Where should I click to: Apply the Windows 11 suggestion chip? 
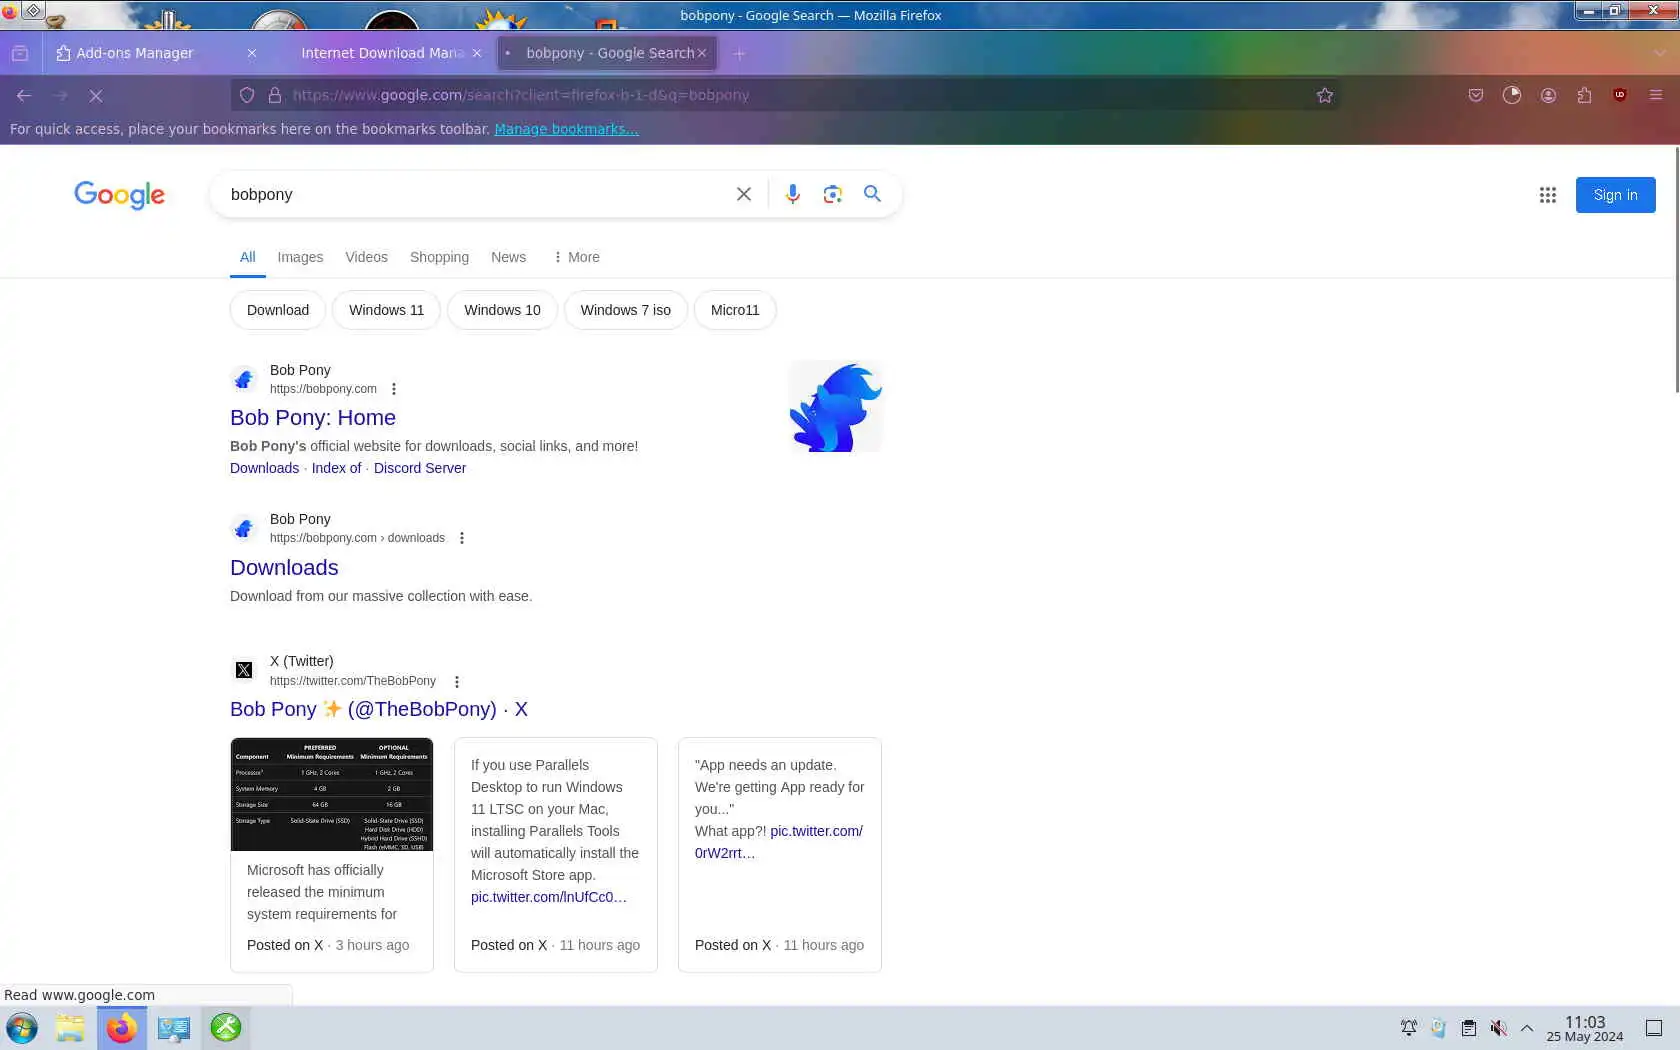point(386,310)
